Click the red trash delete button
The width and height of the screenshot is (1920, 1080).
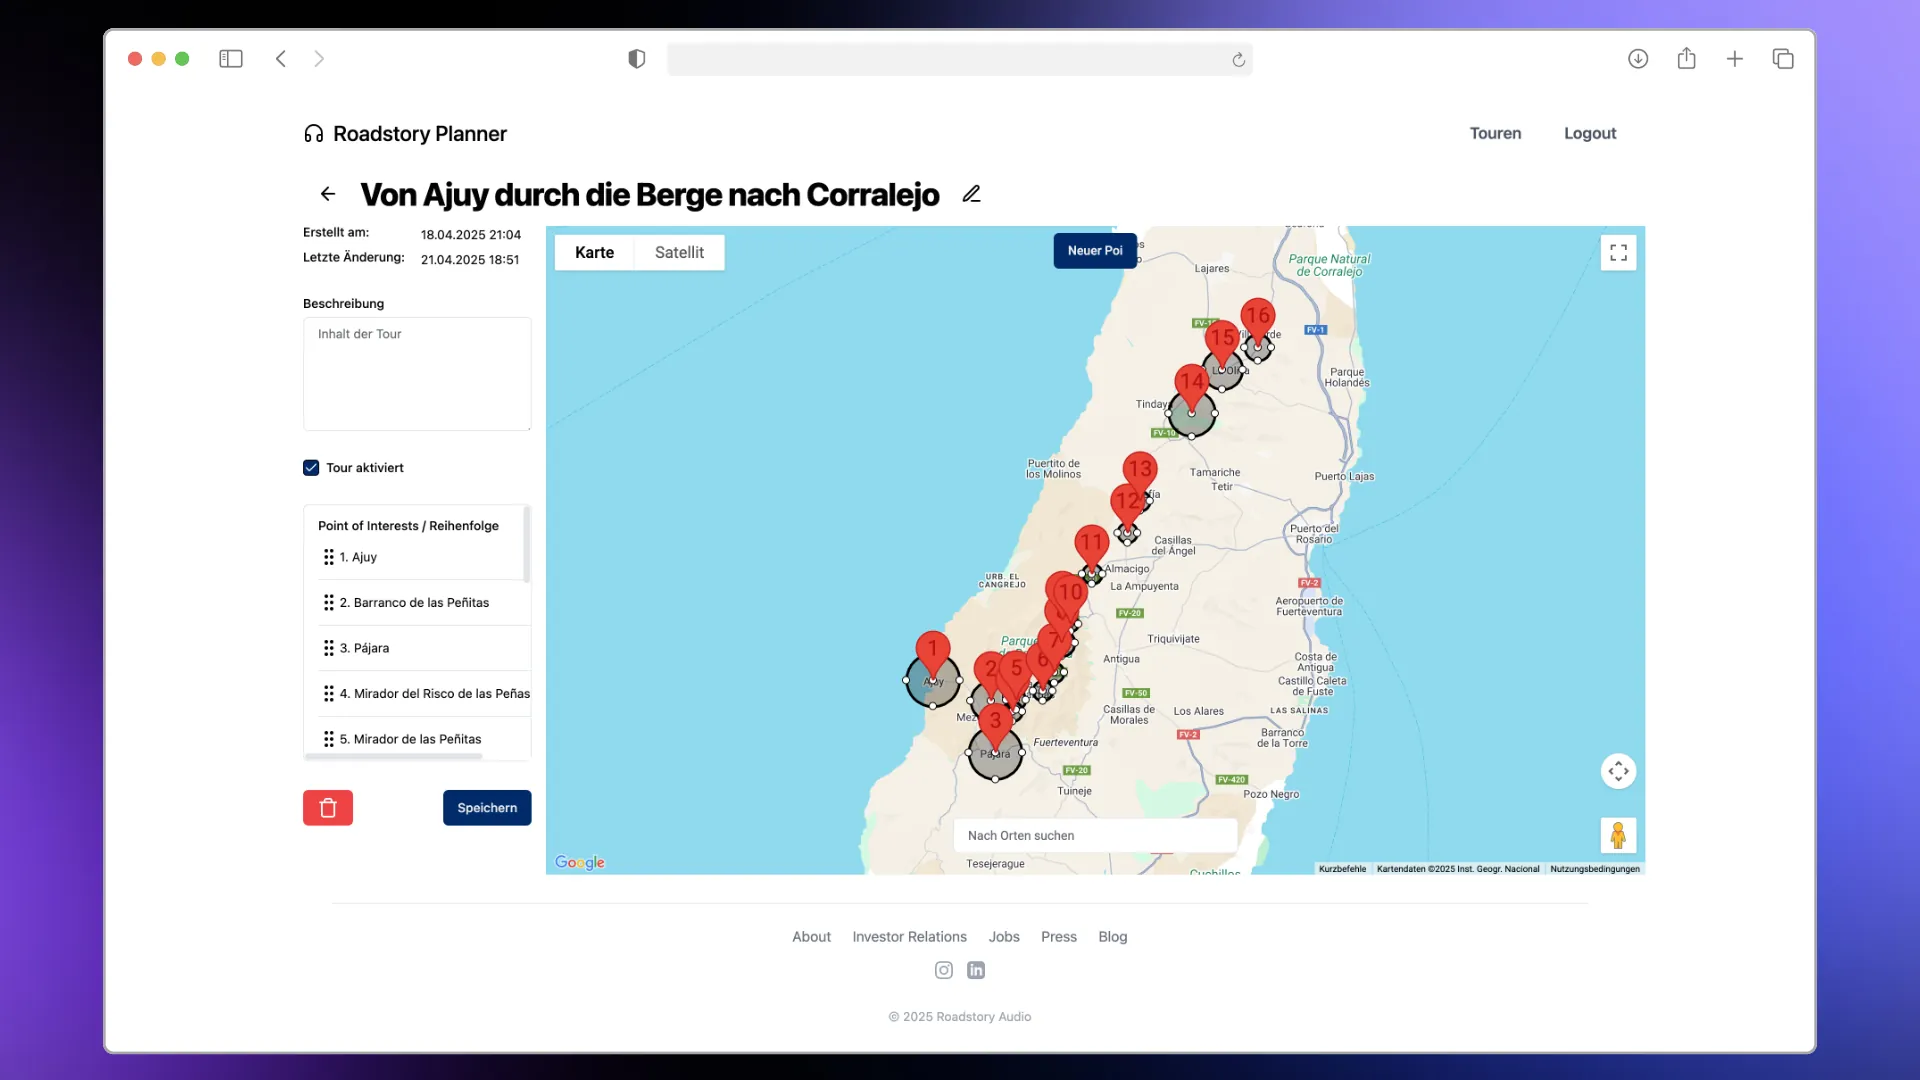tap(328, 808)
